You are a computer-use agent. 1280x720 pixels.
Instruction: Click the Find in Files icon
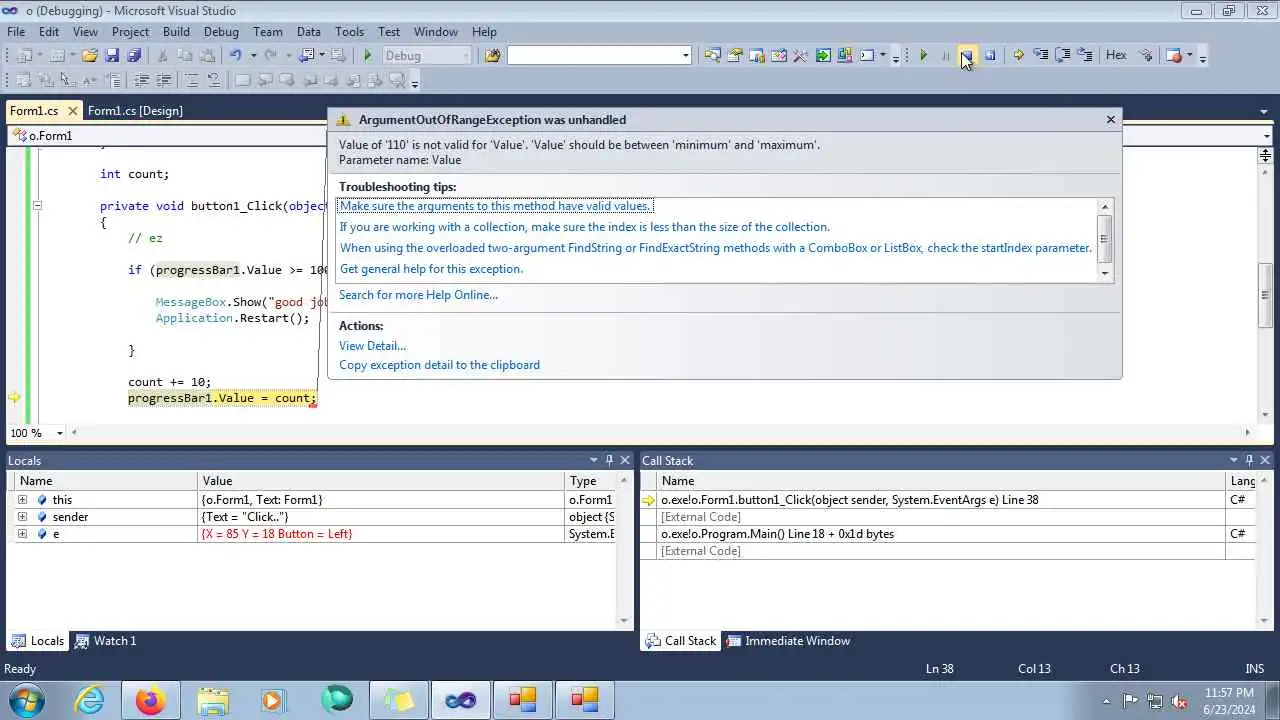pyautogui.click(x=492, y=55)
